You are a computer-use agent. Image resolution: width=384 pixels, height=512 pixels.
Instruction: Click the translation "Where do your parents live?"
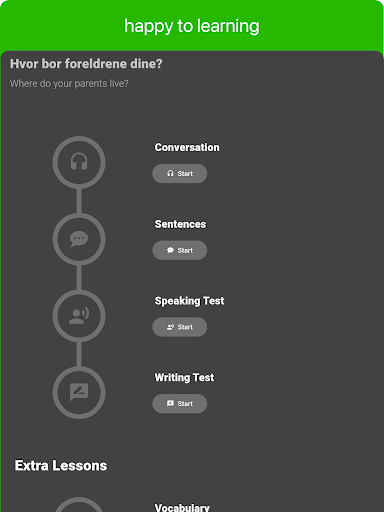(x=69, y=84)
